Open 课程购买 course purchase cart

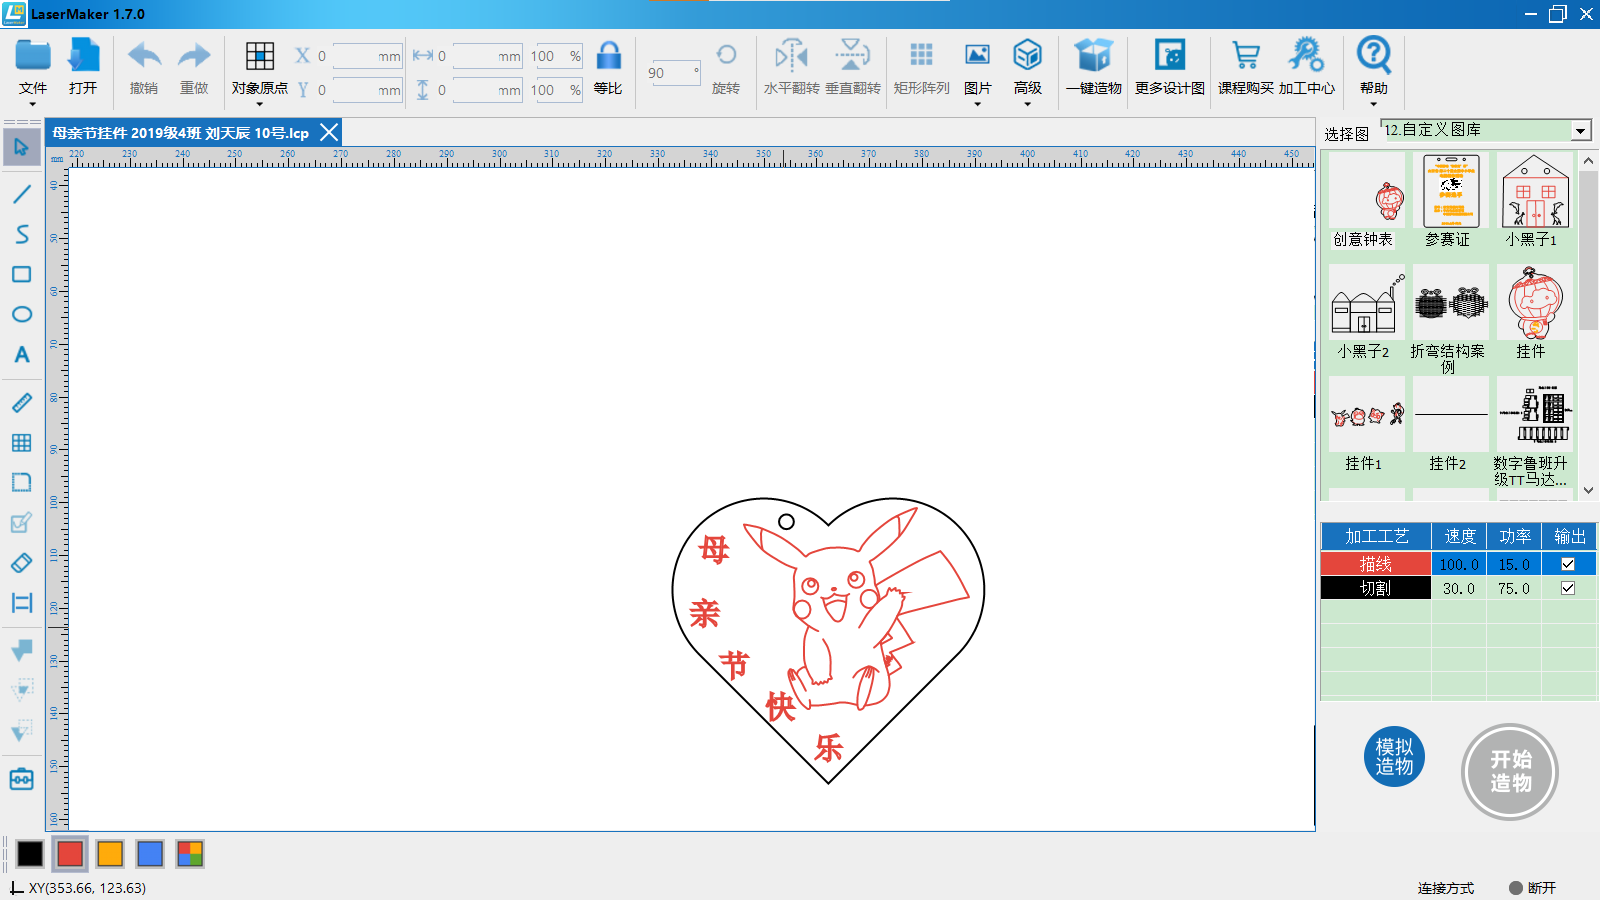(x=1245, y=55)
